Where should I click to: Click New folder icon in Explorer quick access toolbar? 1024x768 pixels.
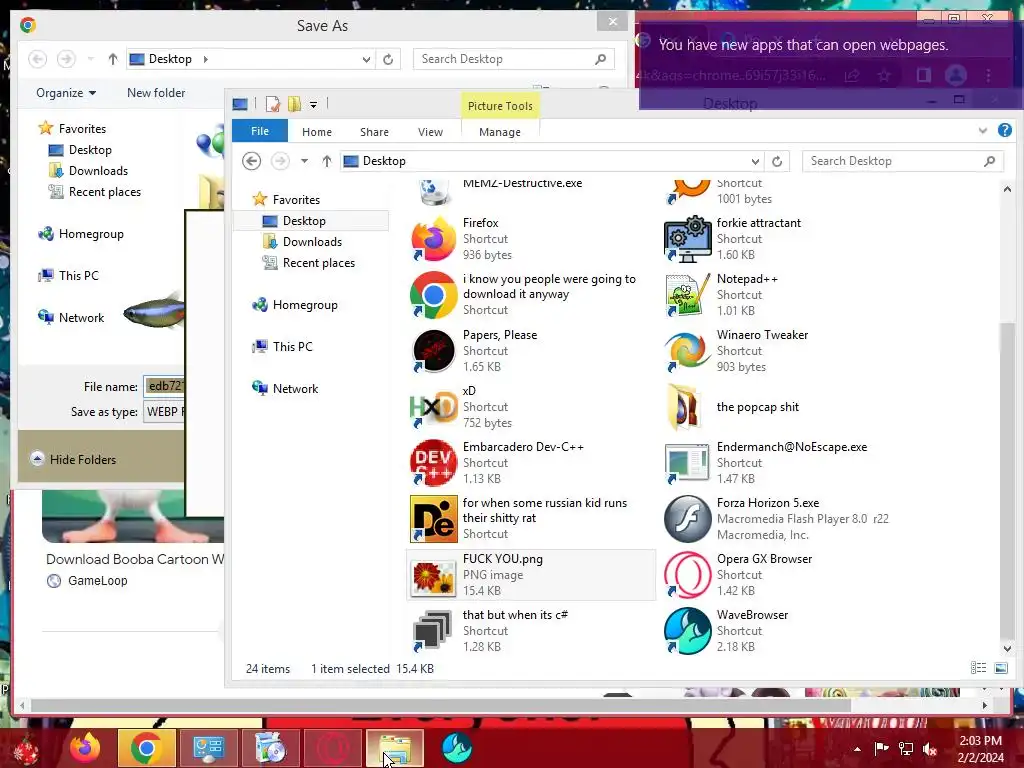(x=295, y=104)
